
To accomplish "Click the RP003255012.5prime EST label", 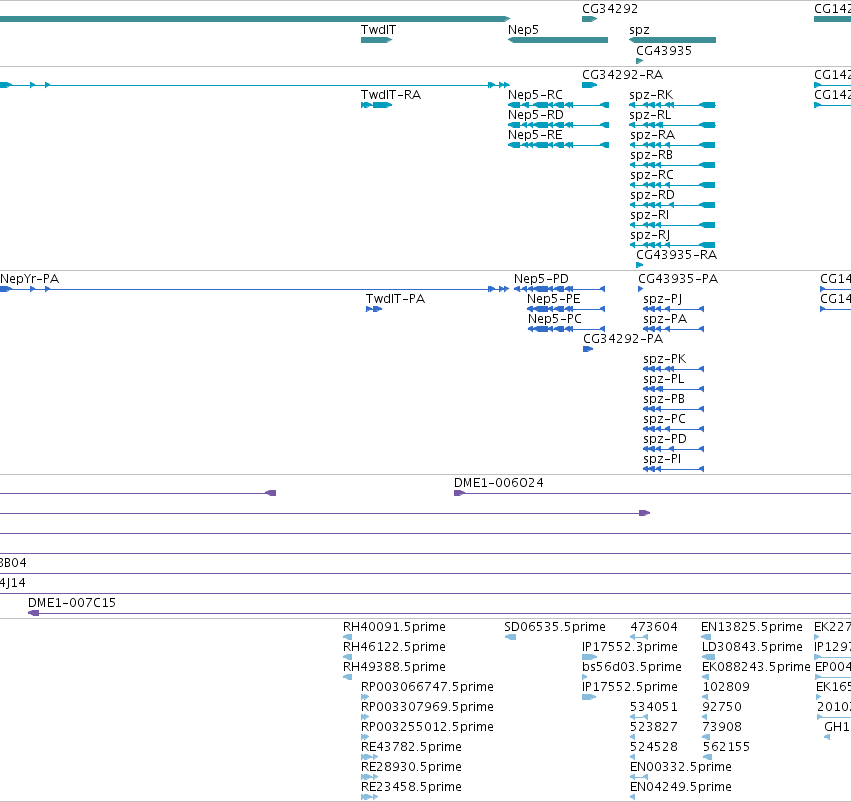I will 427,727.
